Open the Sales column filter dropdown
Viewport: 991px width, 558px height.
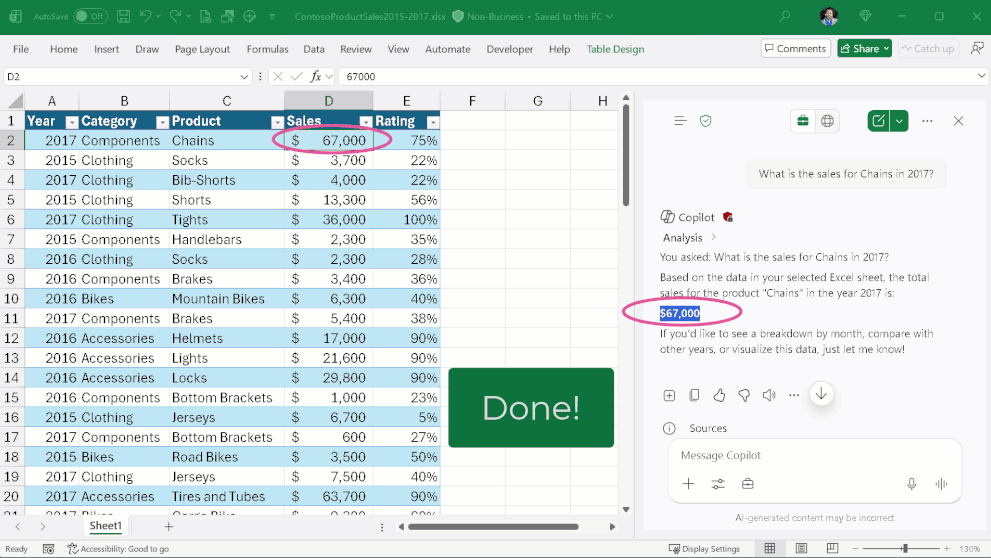(365, 122)
